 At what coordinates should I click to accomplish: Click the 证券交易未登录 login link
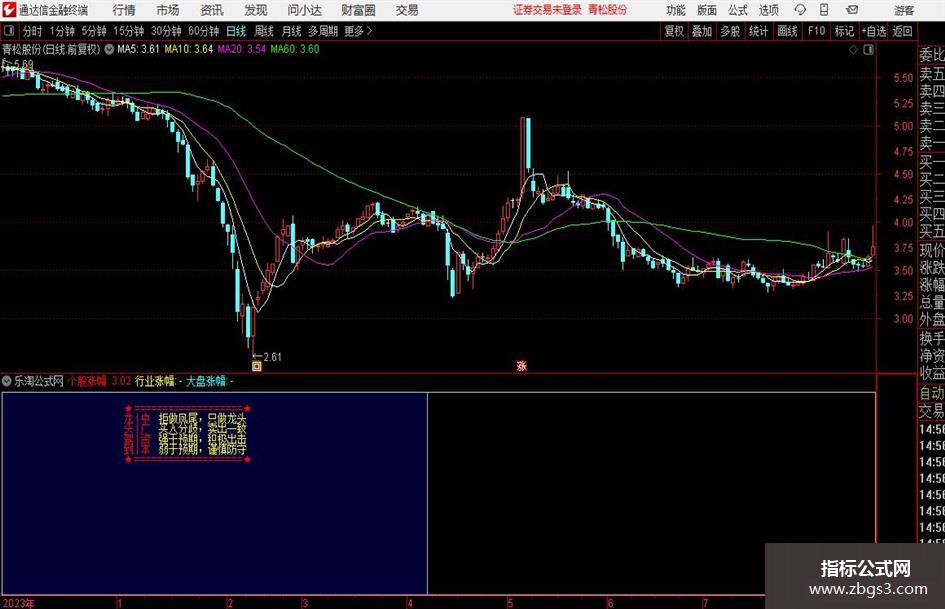[547, 10]
